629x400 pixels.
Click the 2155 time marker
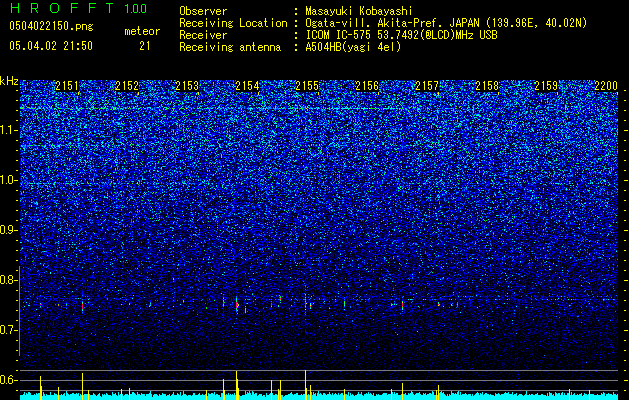[307, 85]
